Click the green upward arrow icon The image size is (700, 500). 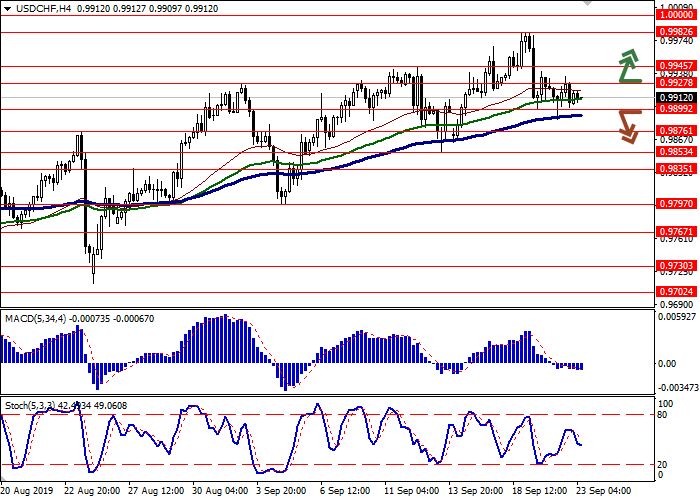click(628, 66)
